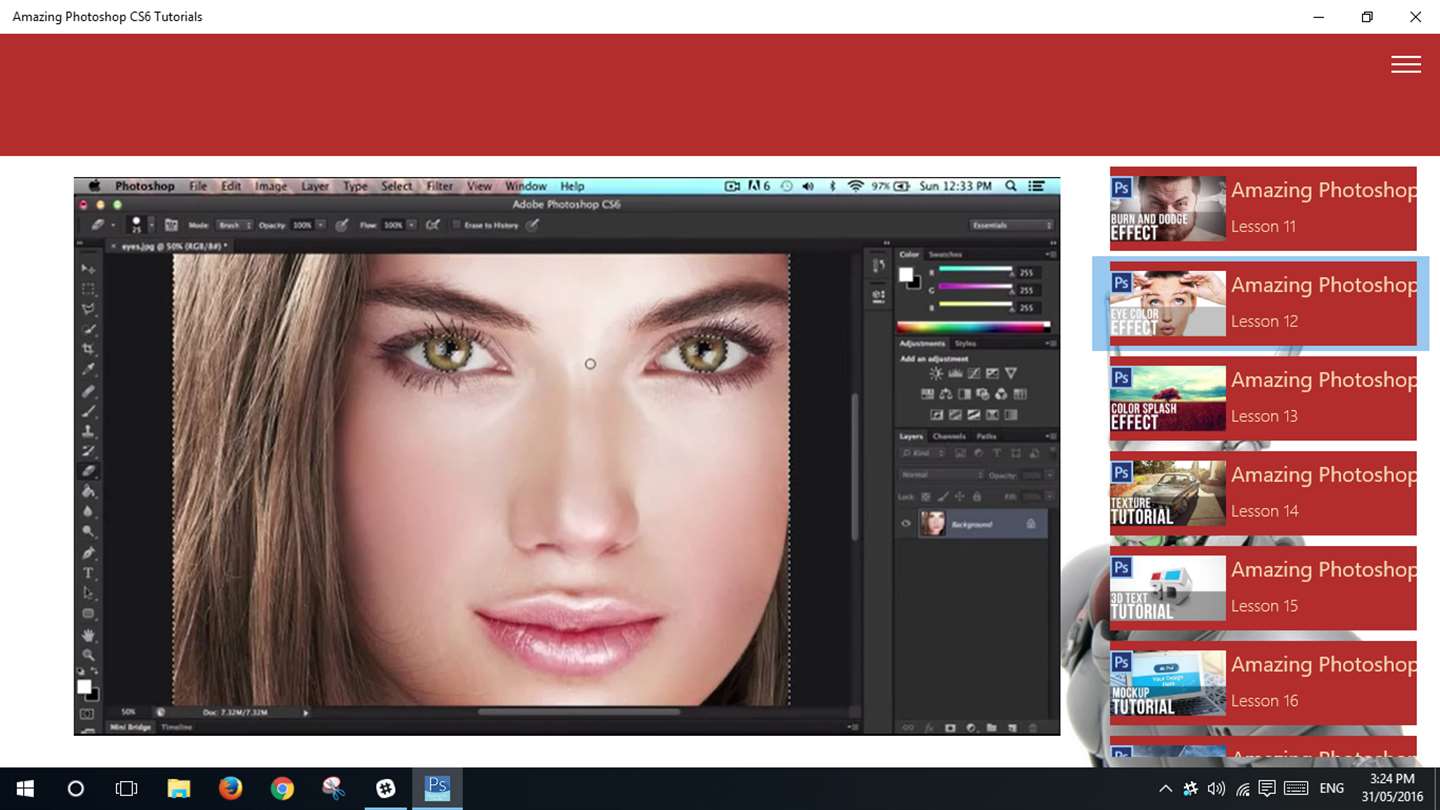
Task: Add a Levels adjustment
Action: tap(955, 373)
